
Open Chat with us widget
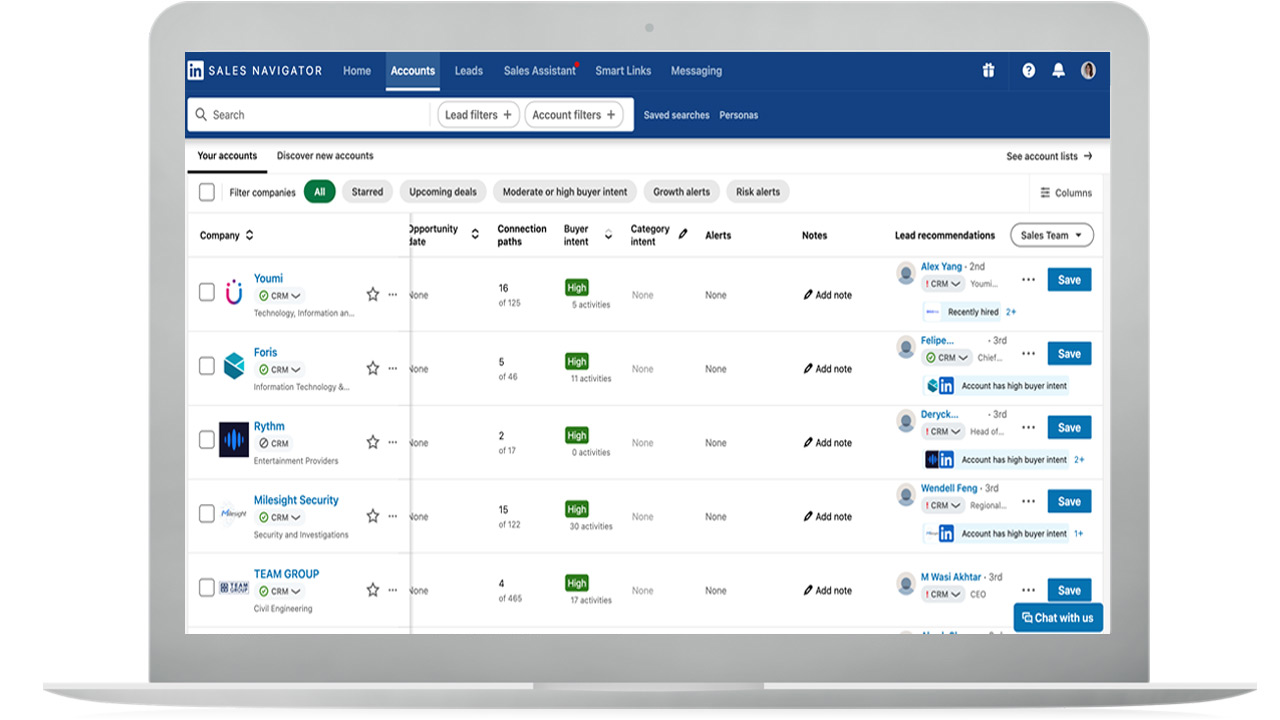[x=1058, y=618]
